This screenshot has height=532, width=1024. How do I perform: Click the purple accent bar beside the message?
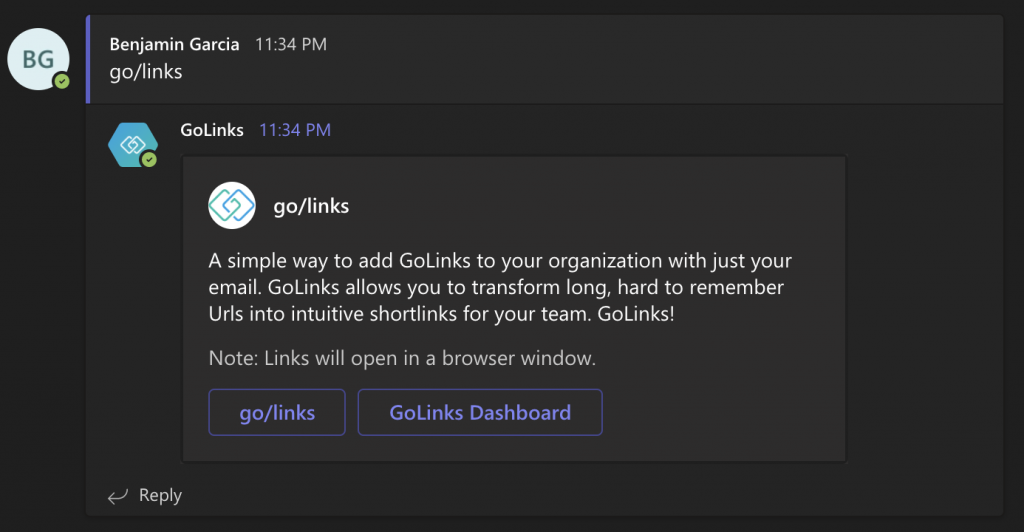[x=88, y=59]
